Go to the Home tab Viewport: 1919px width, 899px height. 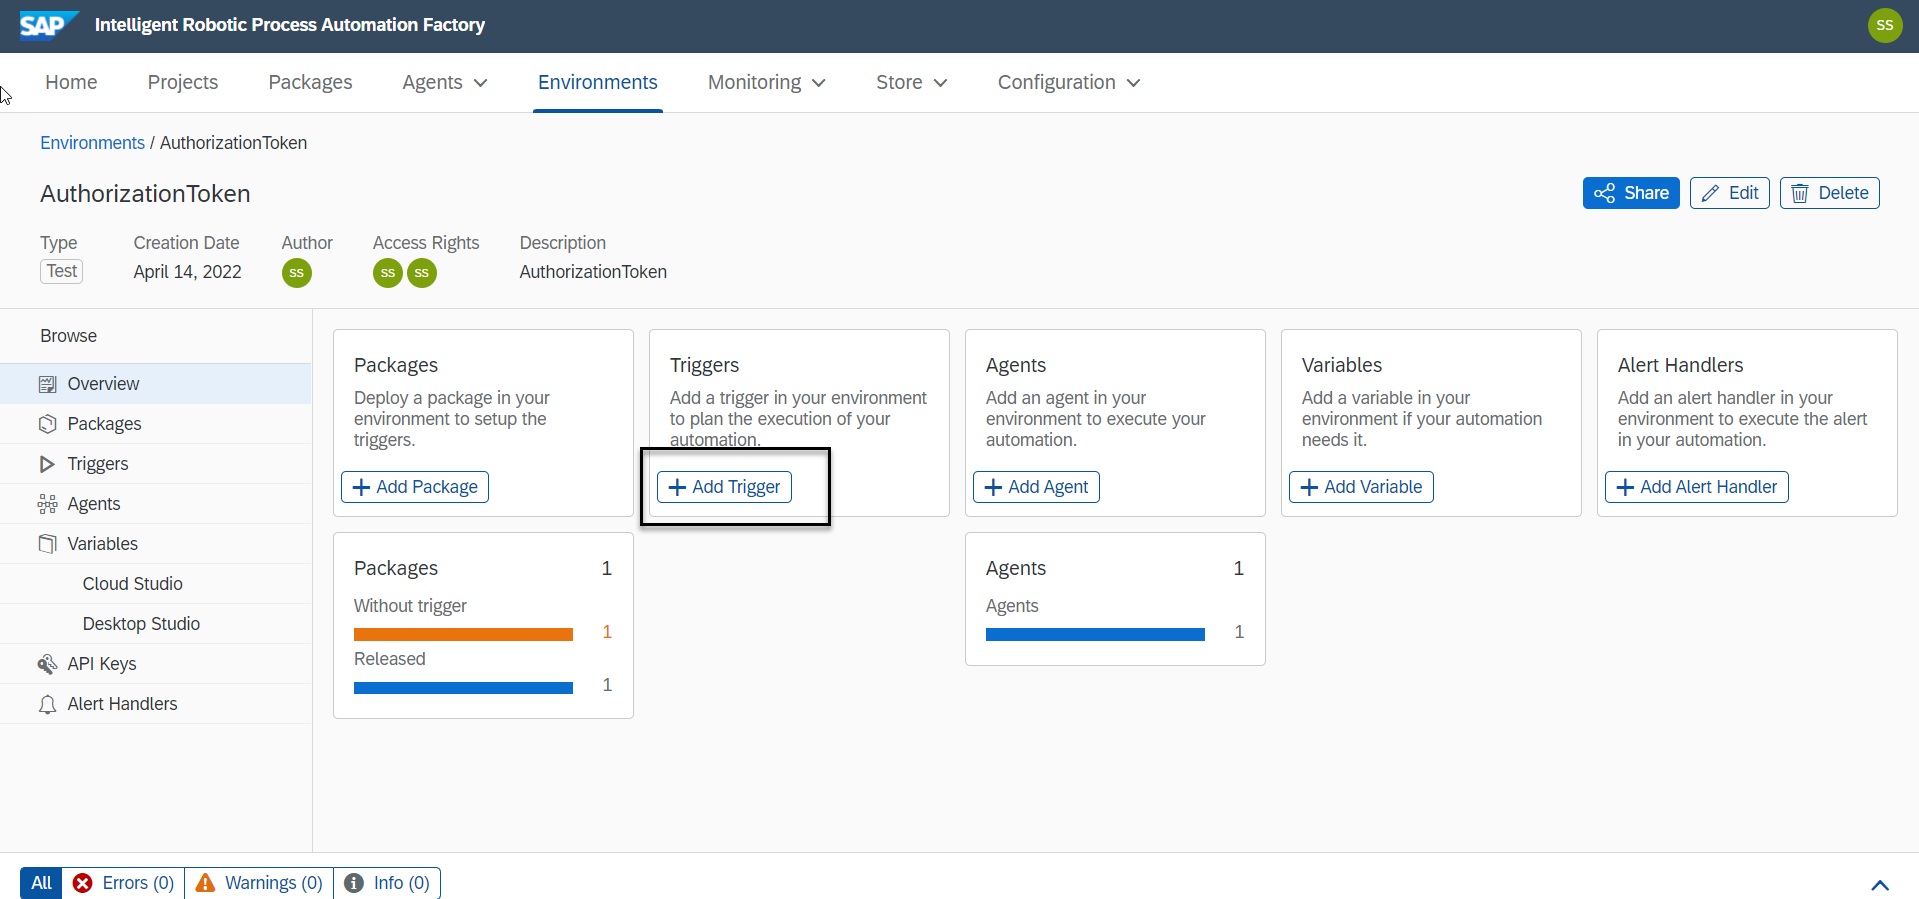(x=71, y=82)
